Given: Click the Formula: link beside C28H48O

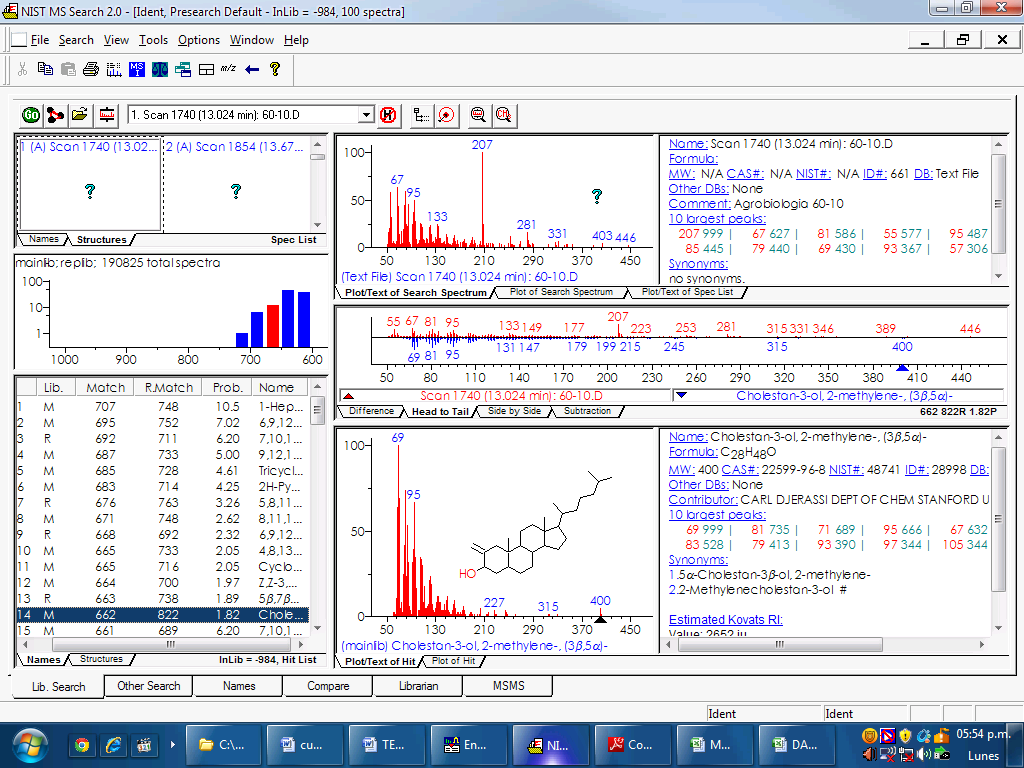Looking at the screenshot, I should pyautogui.click(x=693, y=452).
